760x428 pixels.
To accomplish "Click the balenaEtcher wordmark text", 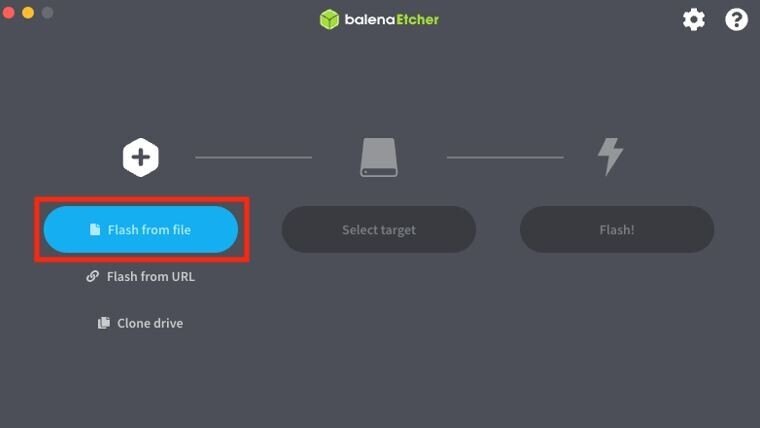I will pos(392,19).
